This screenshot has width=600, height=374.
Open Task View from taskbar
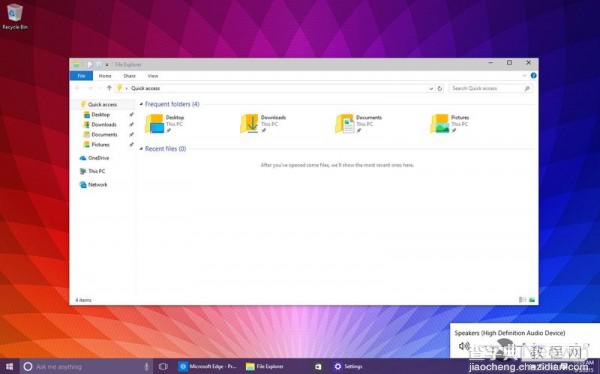point(163,367)
